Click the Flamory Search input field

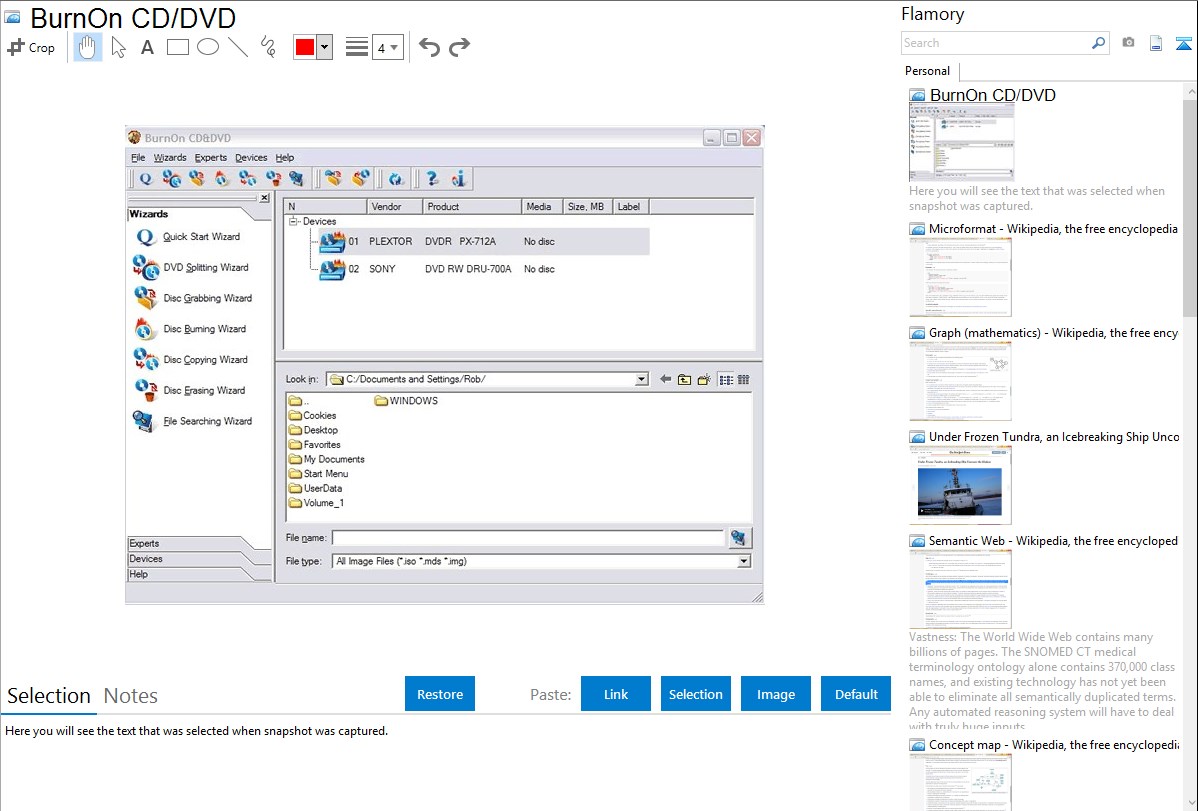click(x=996, y=44)
